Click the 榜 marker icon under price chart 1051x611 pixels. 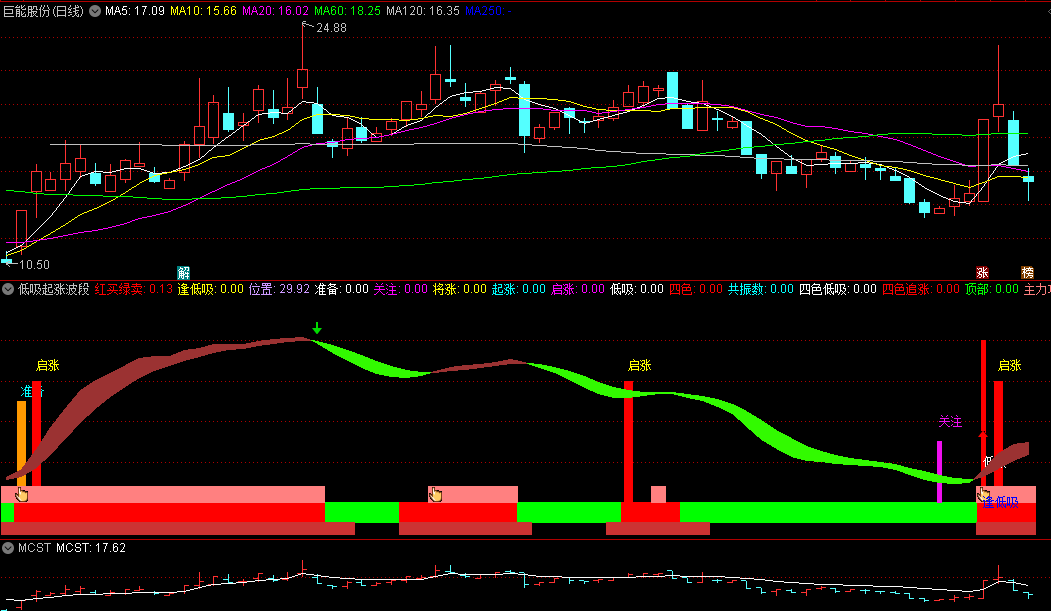1027,273
